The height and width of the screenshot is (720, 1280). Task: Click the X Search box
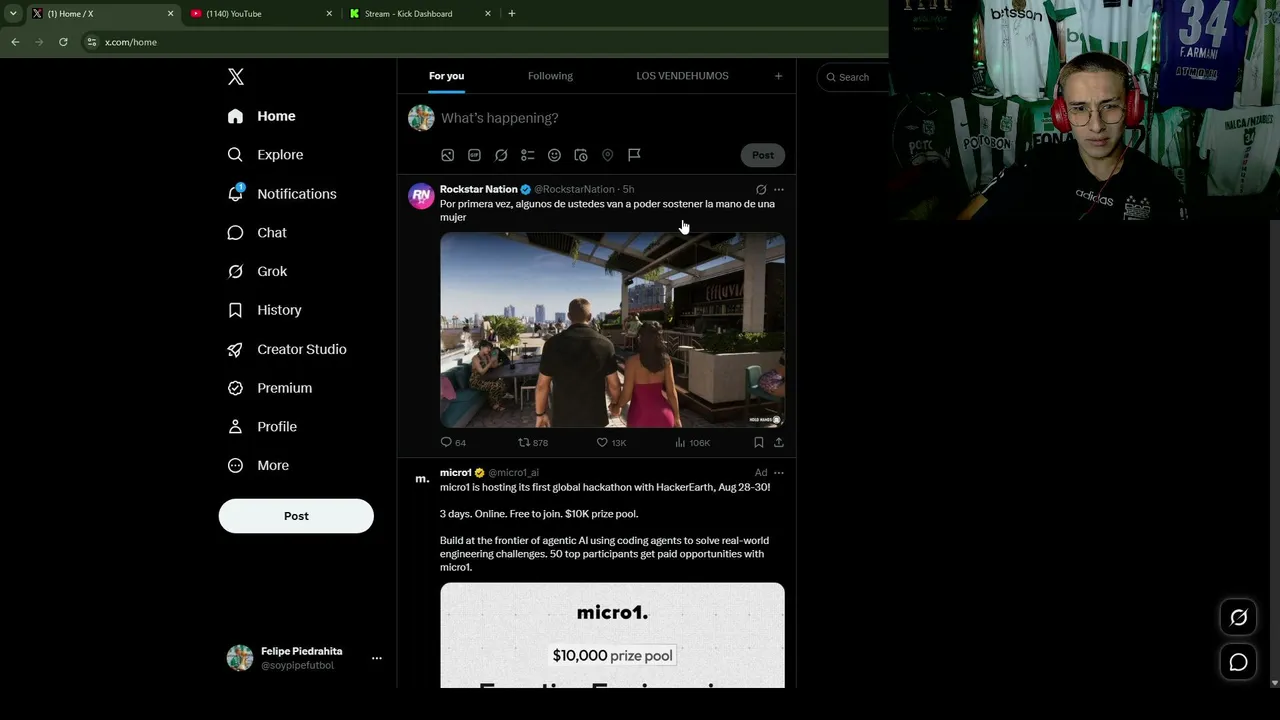pos(853,77)
